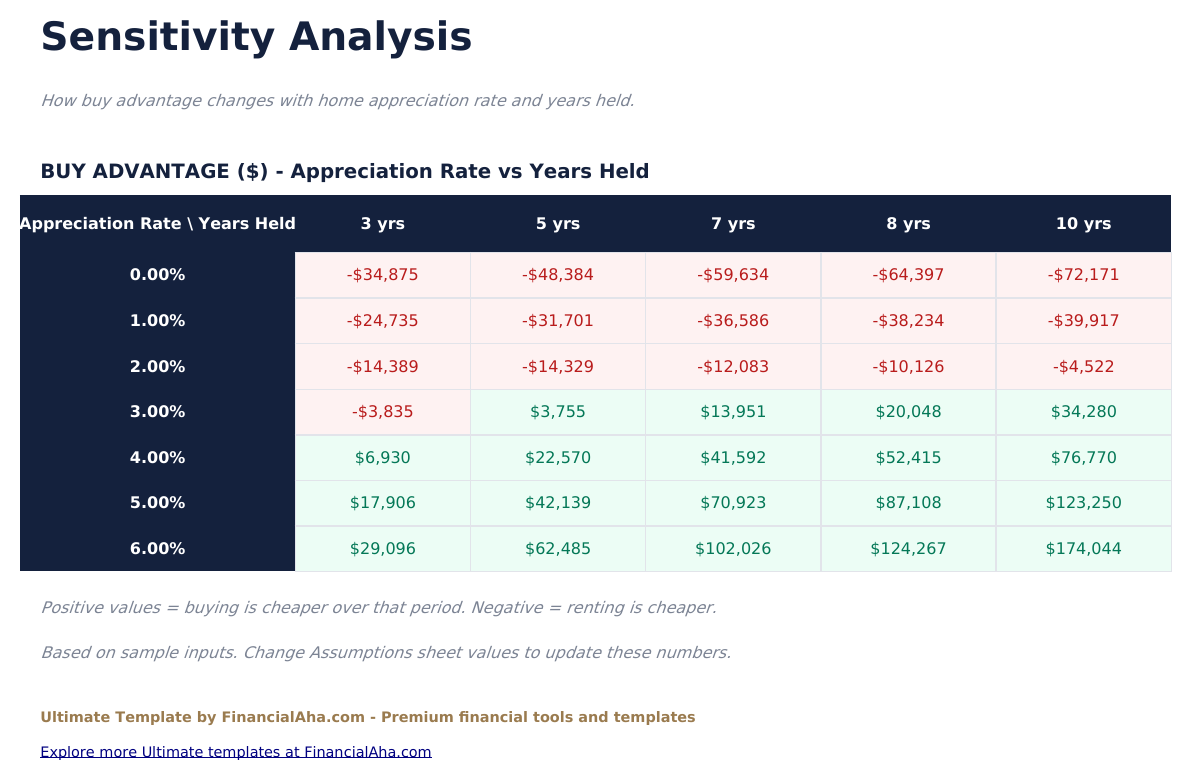1192x780 pixels.
Task: Click the $174,044 cell
Action: coord(1083,549)
